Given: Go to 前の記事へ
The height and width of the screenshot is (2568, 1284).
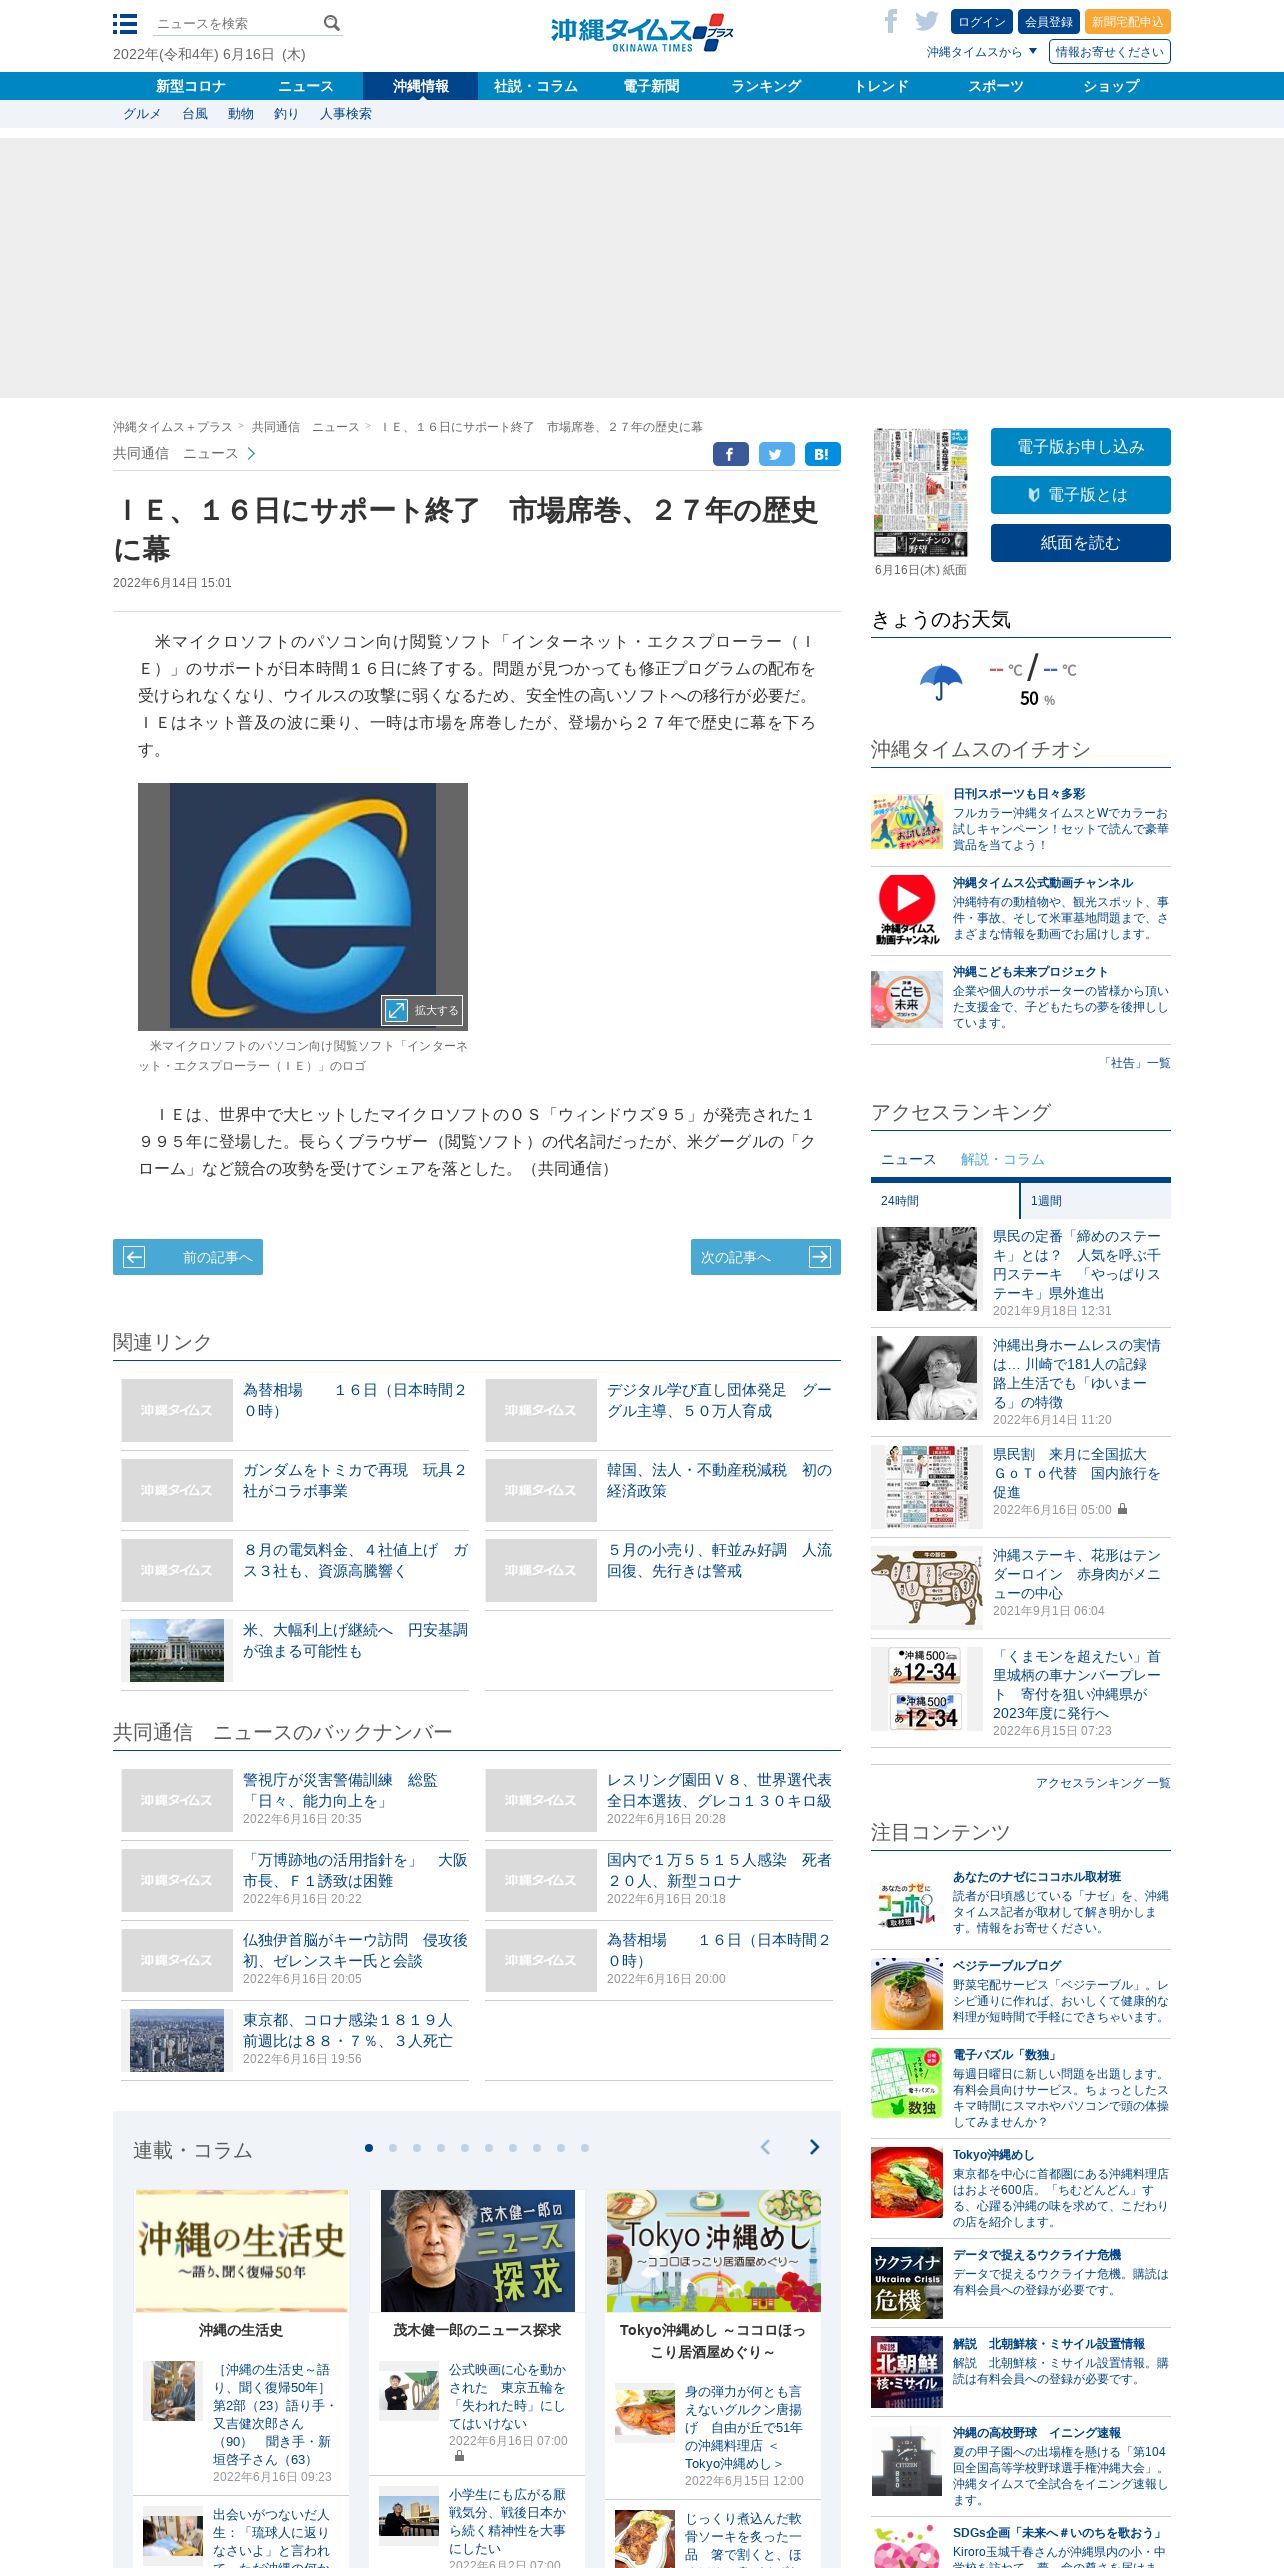Looking at the screenshot, I should [188, 1257].
